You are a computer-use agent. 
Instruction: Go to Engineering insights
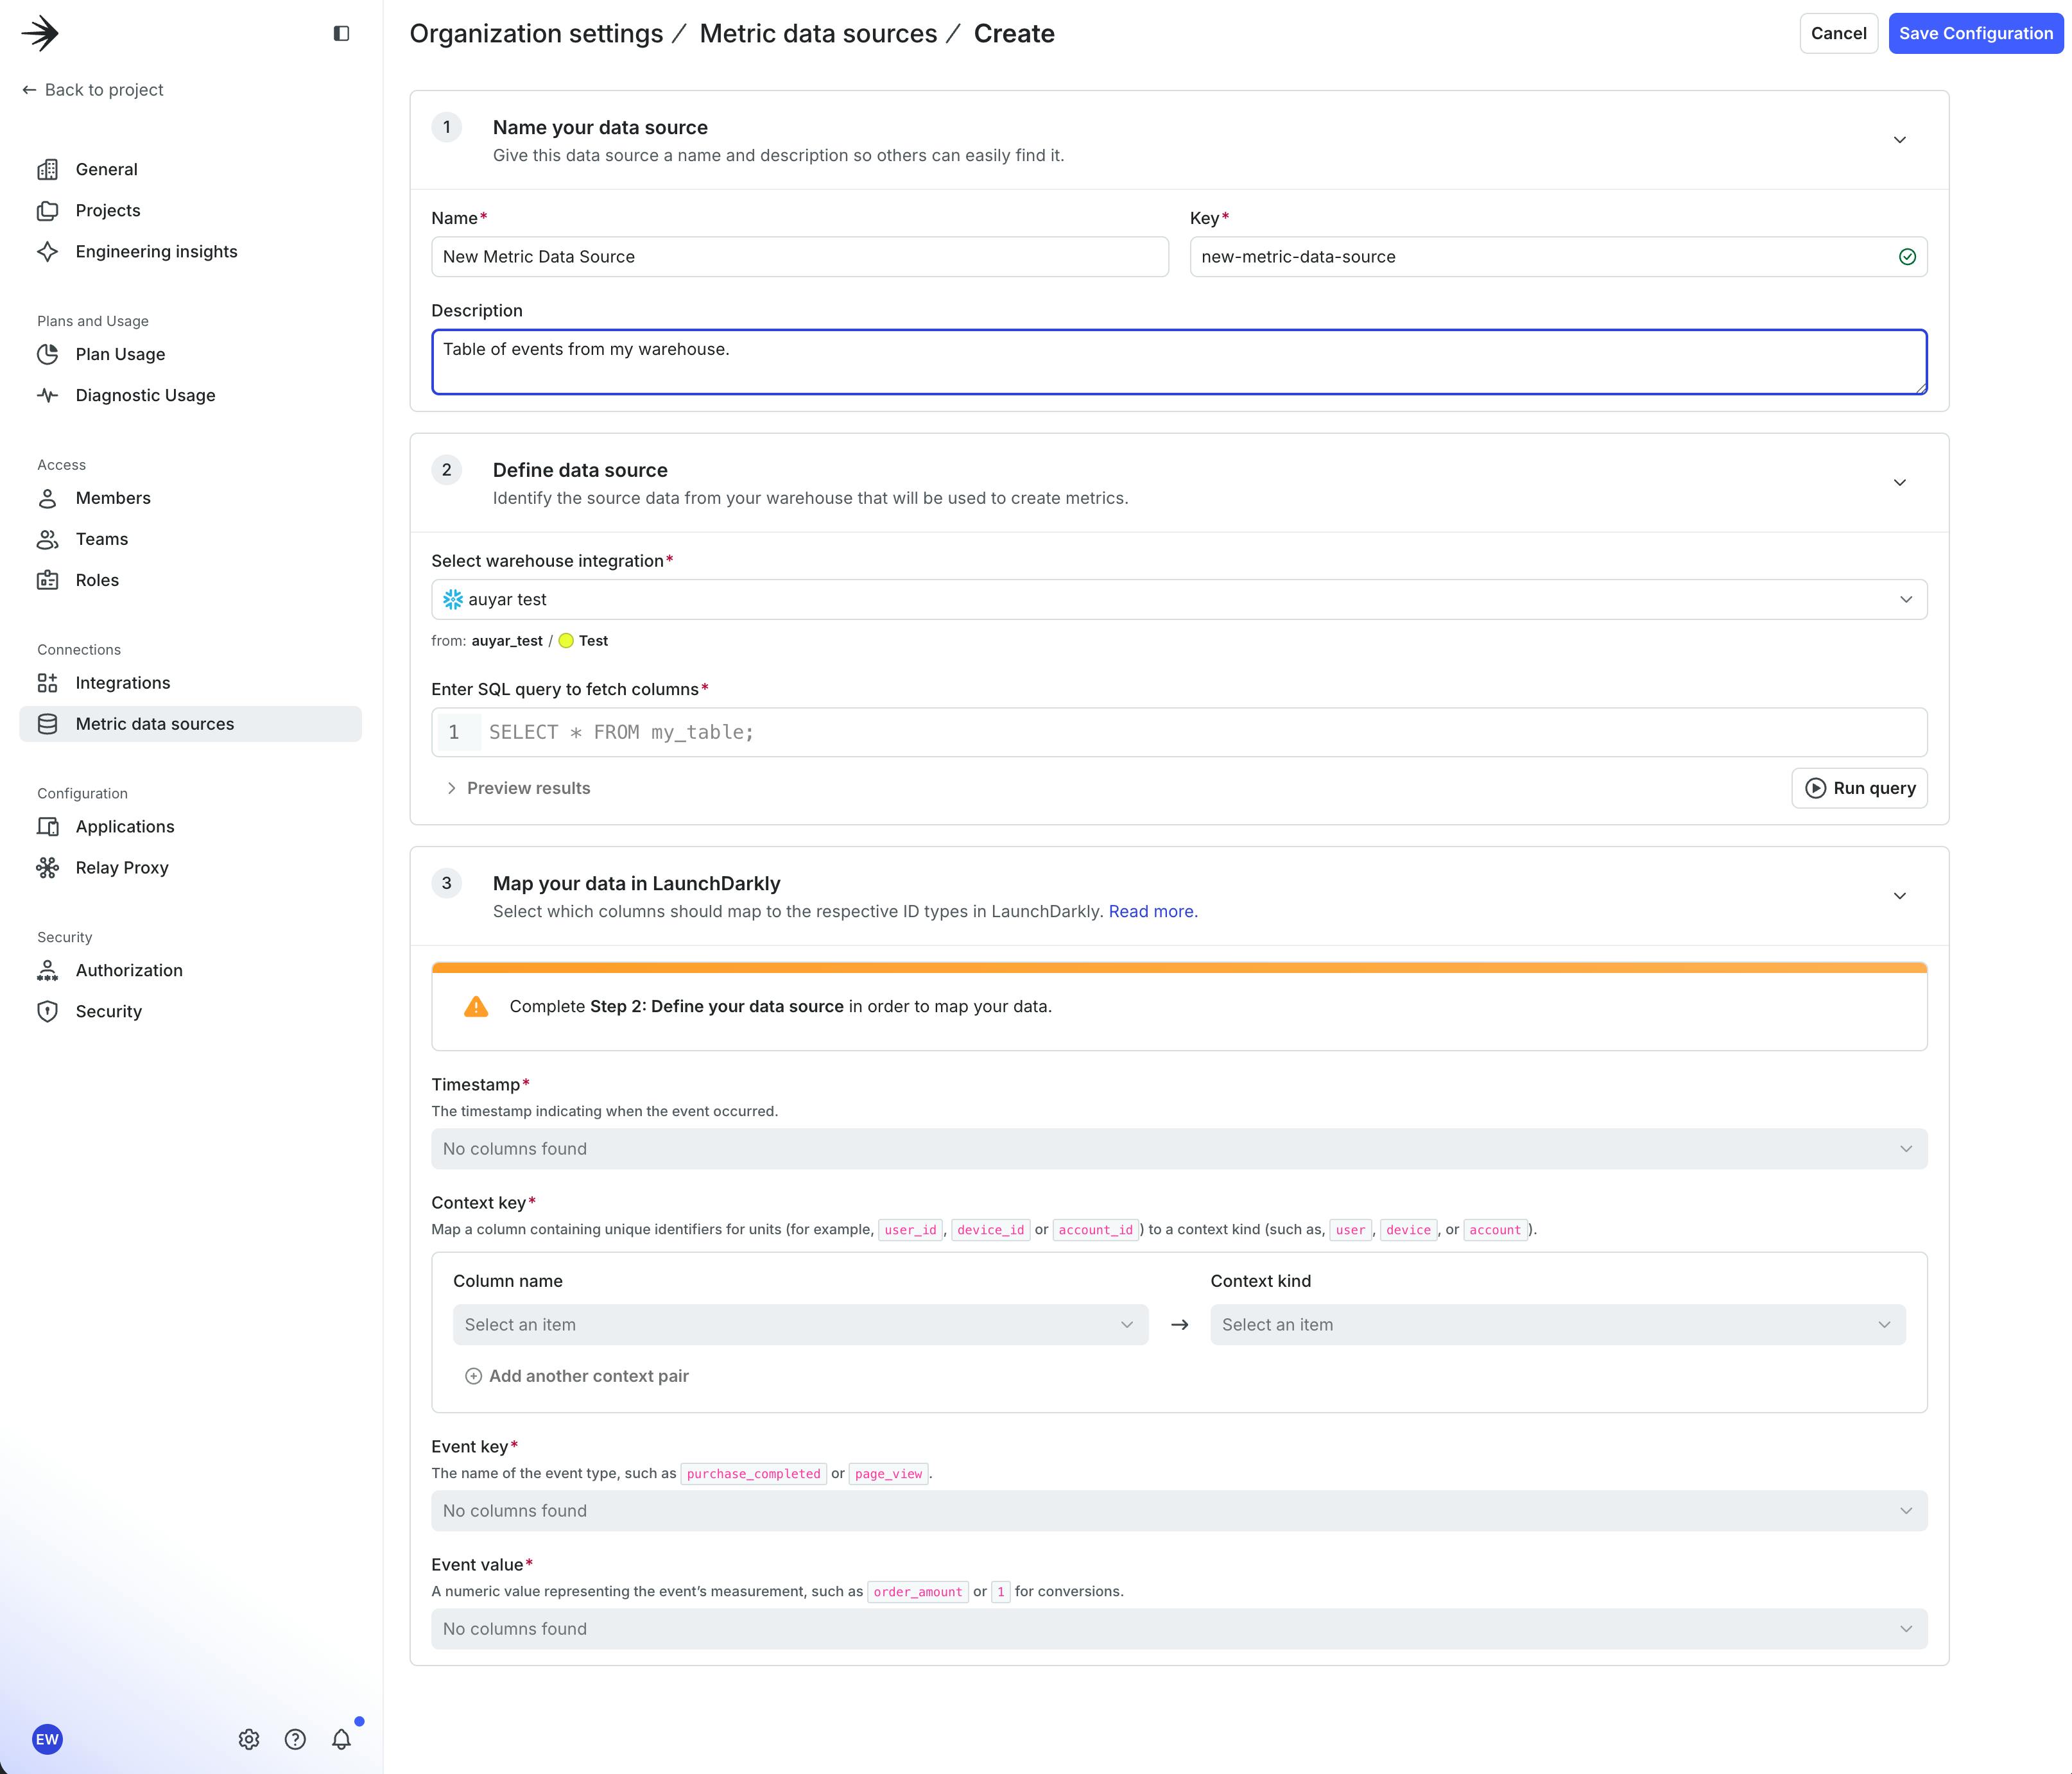tap(156, 251)
